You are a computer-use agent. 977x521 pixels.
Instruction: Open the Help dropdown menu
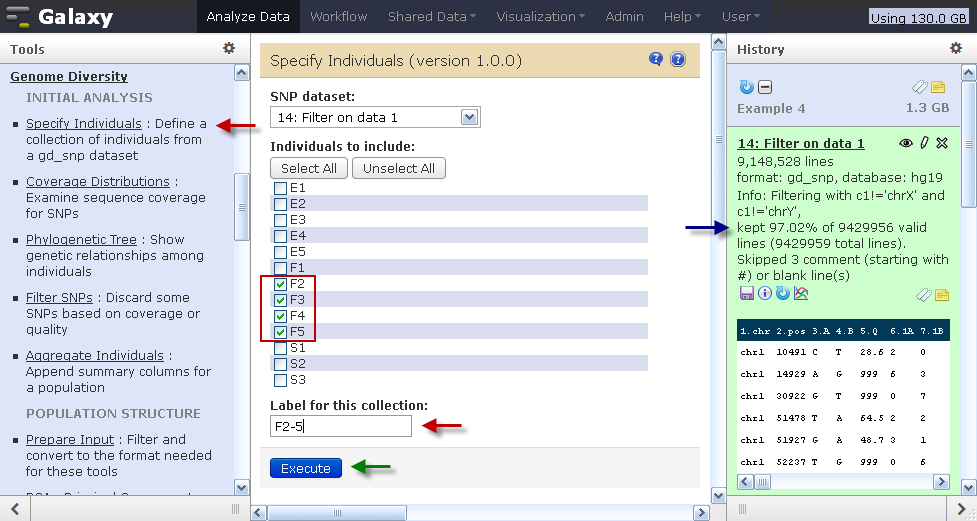tap(682, 16)
